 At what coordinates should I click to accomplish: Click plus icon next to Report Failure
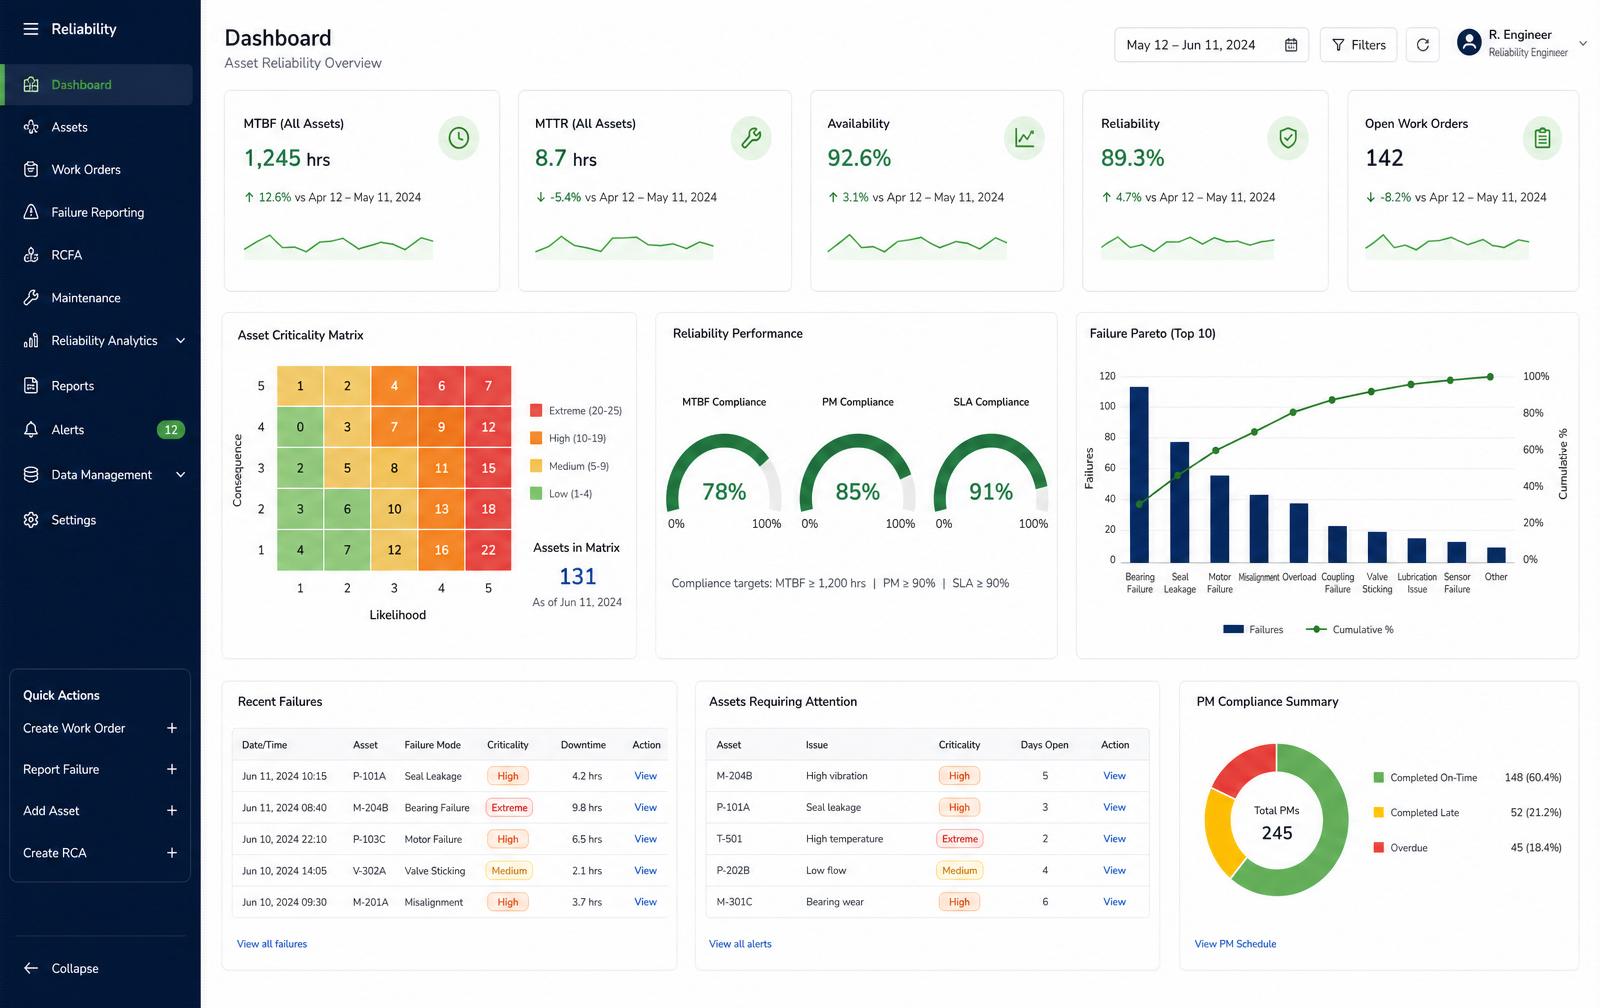(172, 769)
